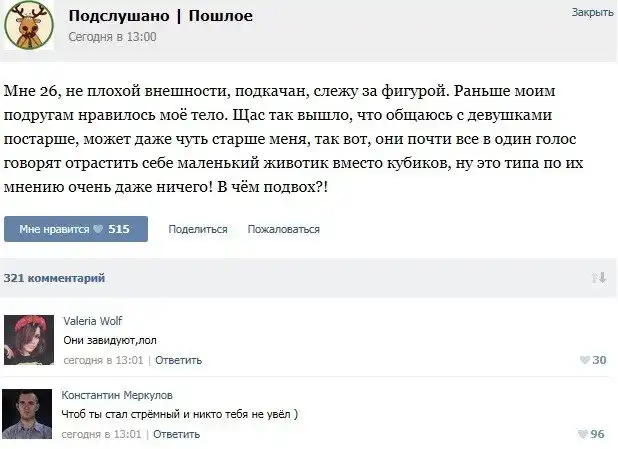The width and height of the screenshot is (618, 449).
Task: Click the timestamp on Константин Меркулов's comment
Action: (103, 434)
